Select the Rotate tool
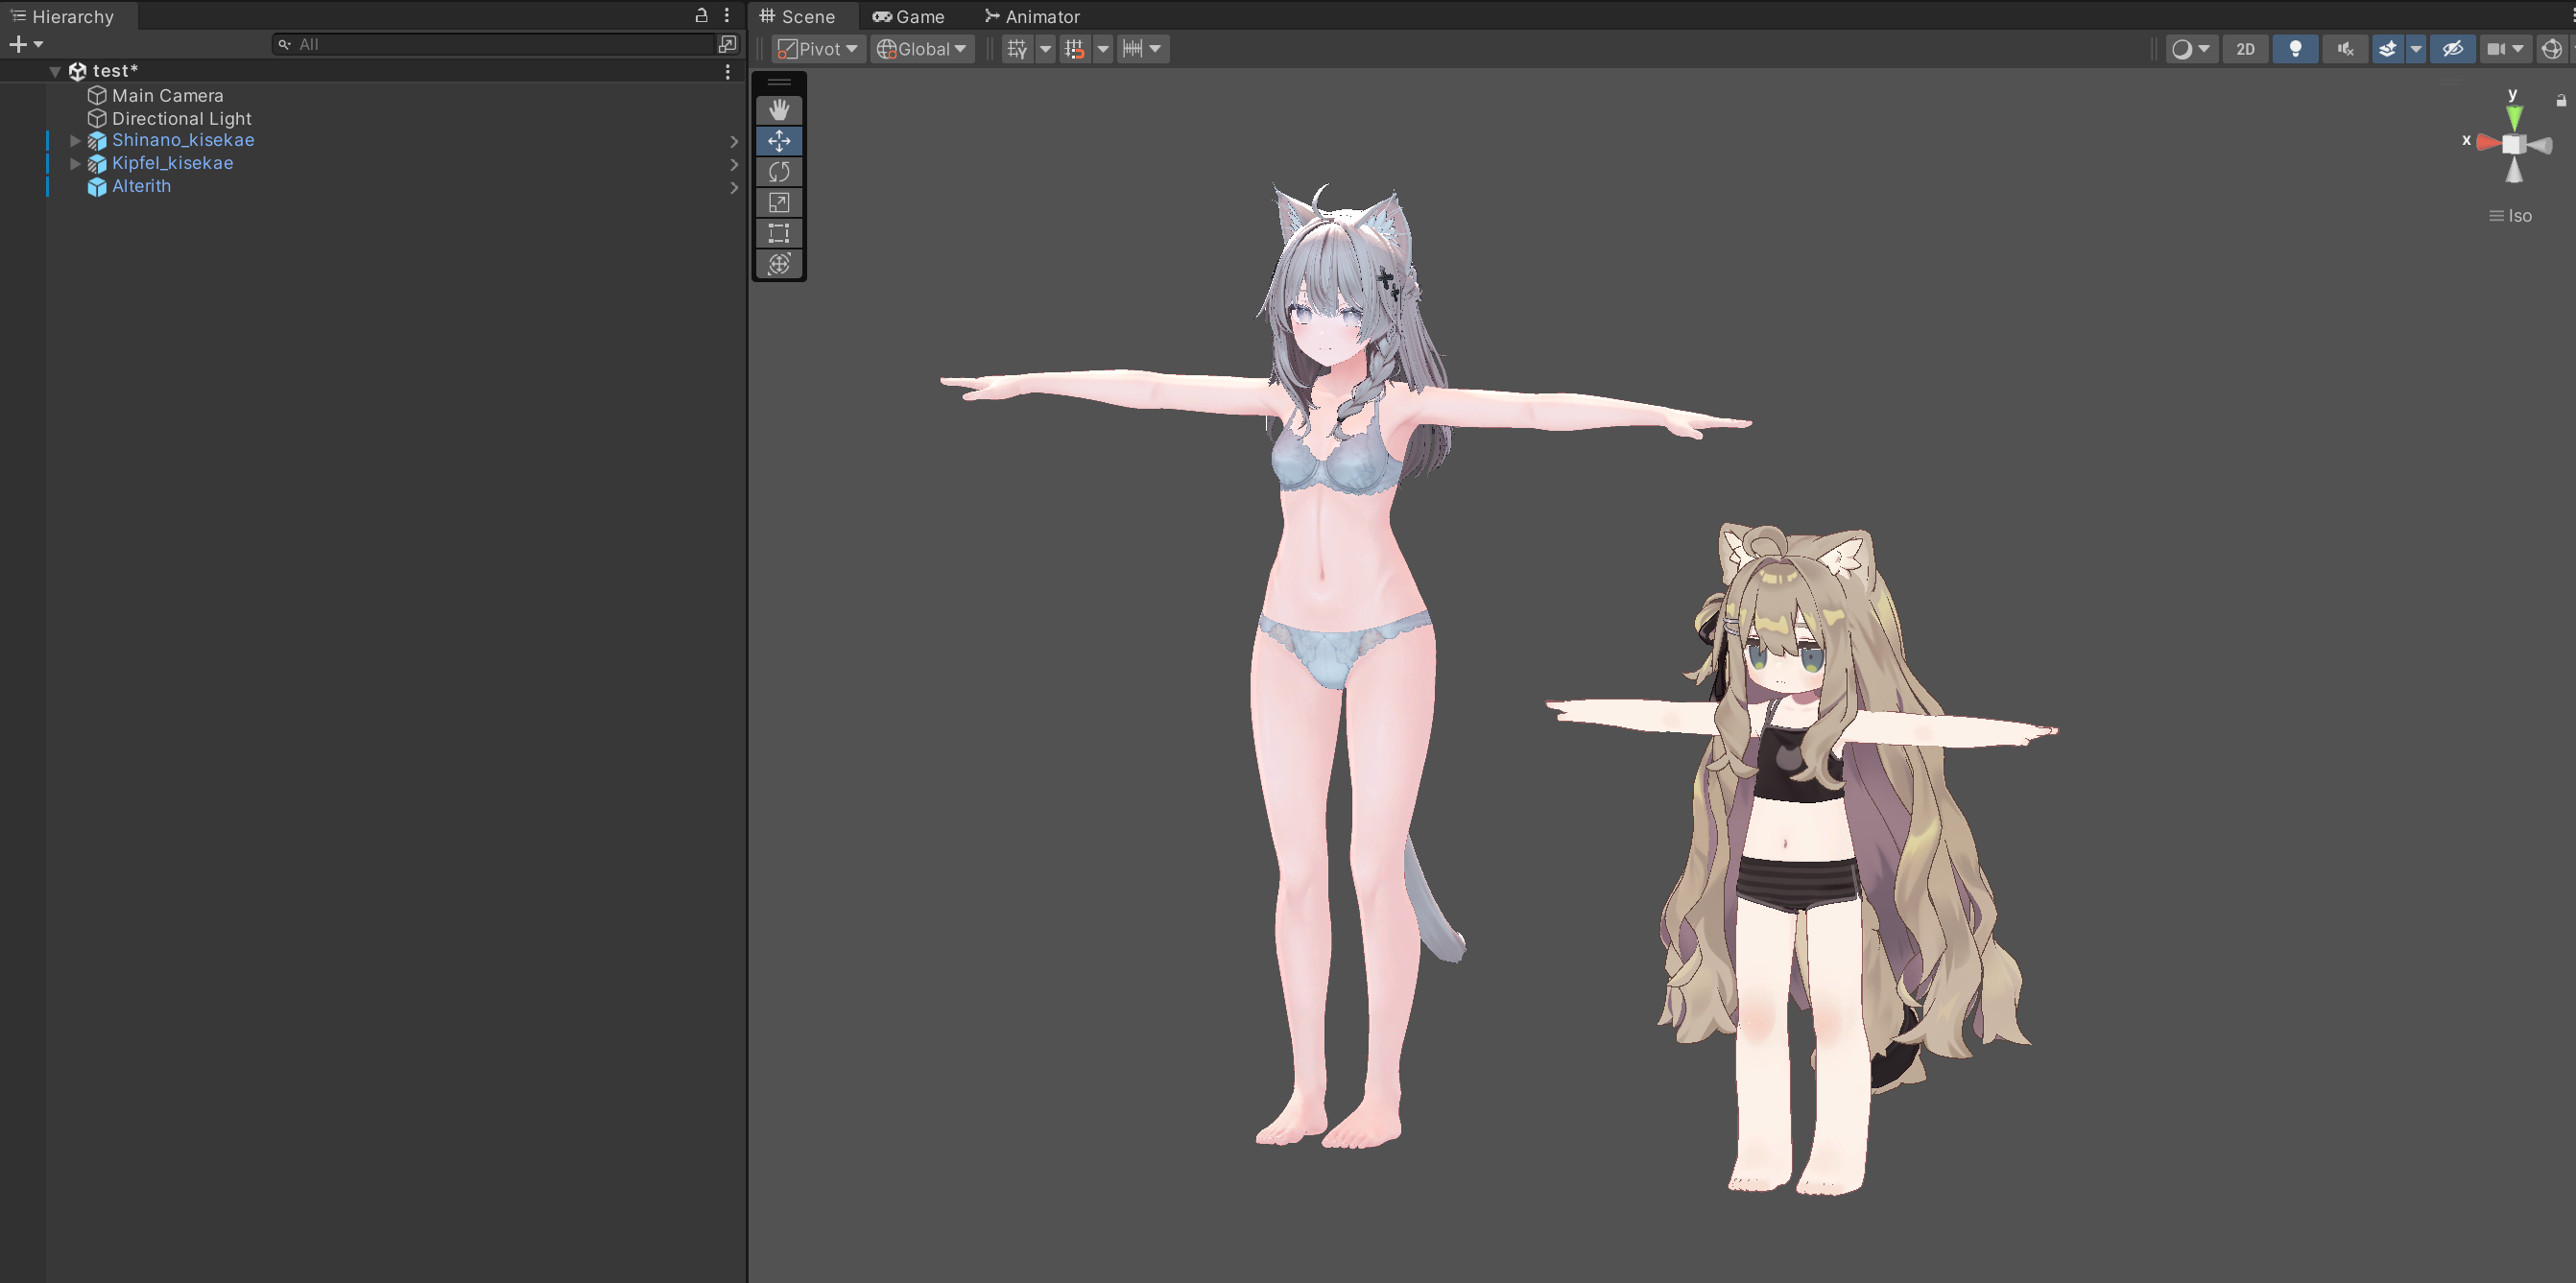Screen dimensions: 2576x1283 tap(779, 172)
